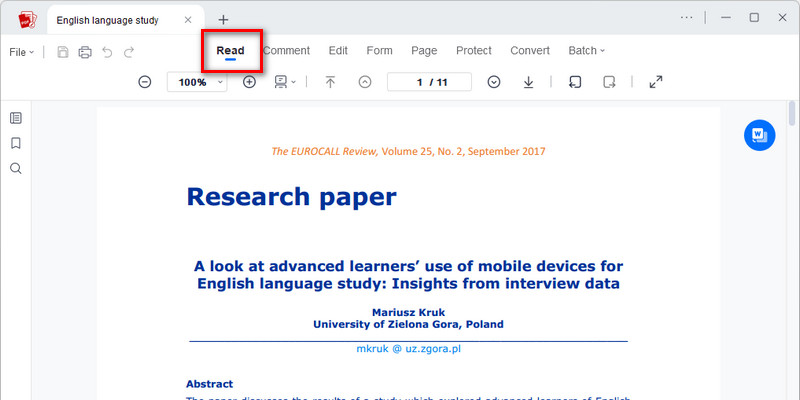This screenshot has width=800, height=400.
Task: Switch to the Edit tab
Action: coord(338,51)
